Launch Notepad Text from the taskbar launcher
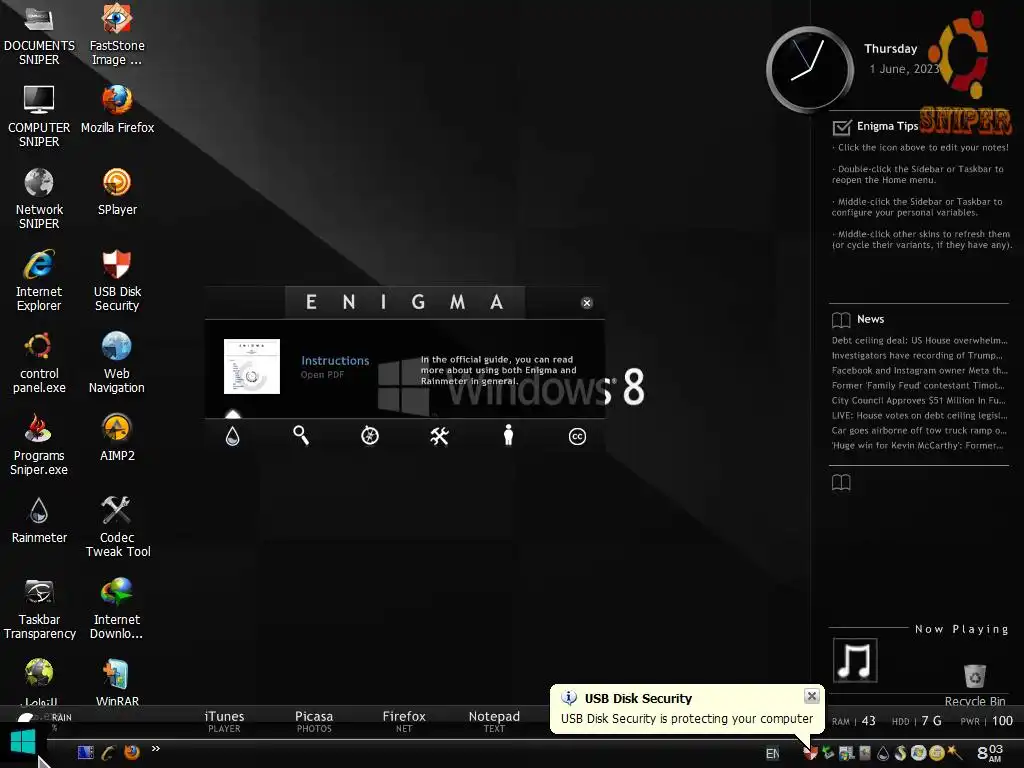Viewport: 1024px width, 768px height. tap(494, 721)
